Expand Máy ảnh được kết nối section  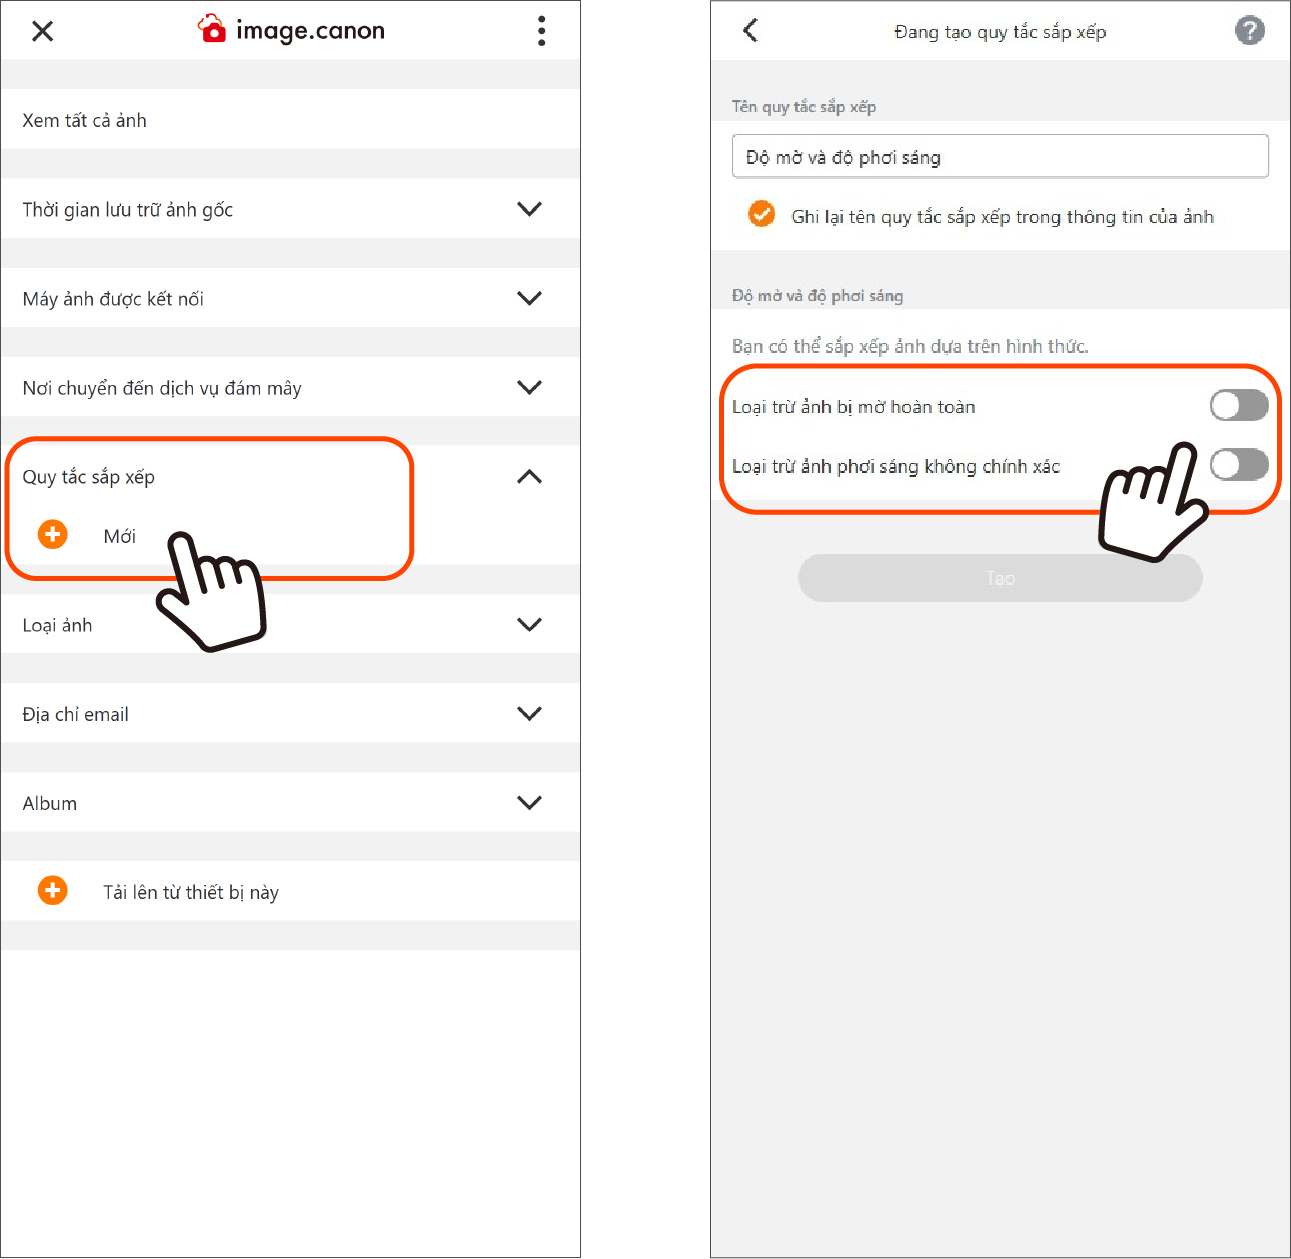point(529,298)
